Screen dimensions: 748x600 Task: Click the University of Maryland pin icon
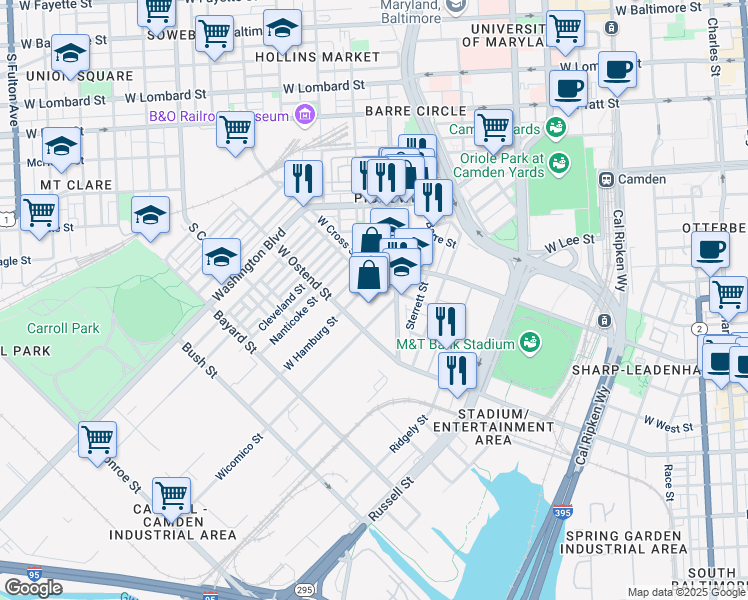pyautogui.click(x=457, y=6)
